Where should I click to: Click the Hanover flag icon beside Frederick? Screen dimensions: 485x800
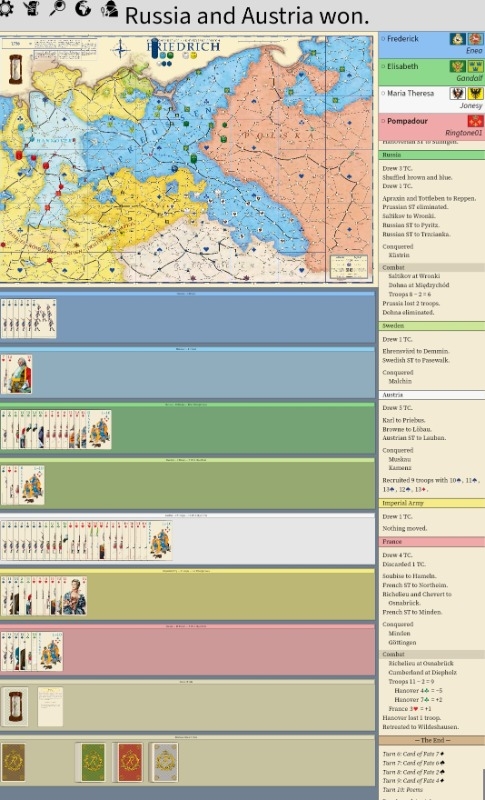(x=475, y=39)
